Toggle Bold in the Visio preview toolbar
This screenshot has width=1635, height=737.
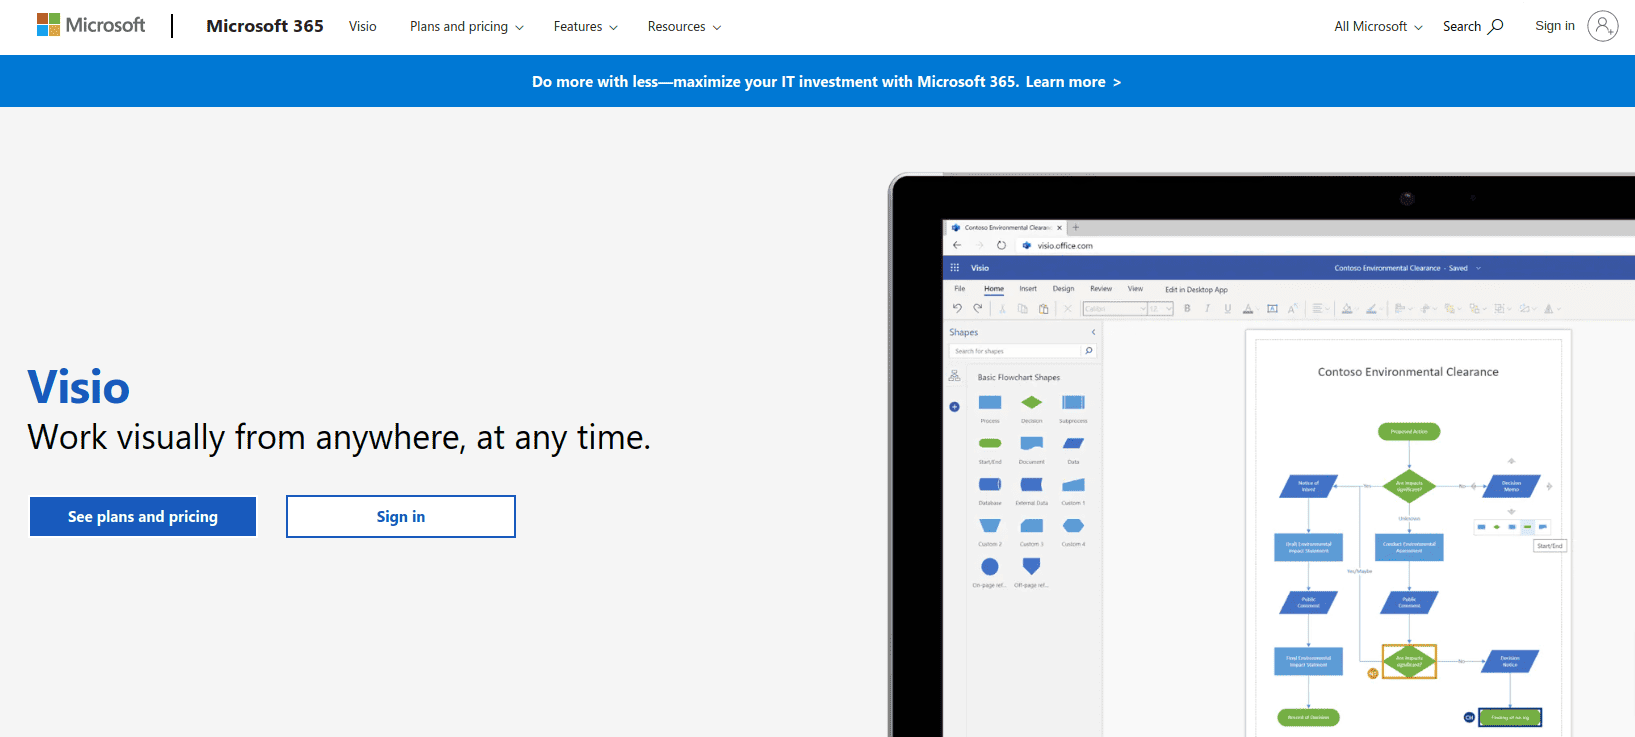pyautogui.click(x=1187, y=309)
